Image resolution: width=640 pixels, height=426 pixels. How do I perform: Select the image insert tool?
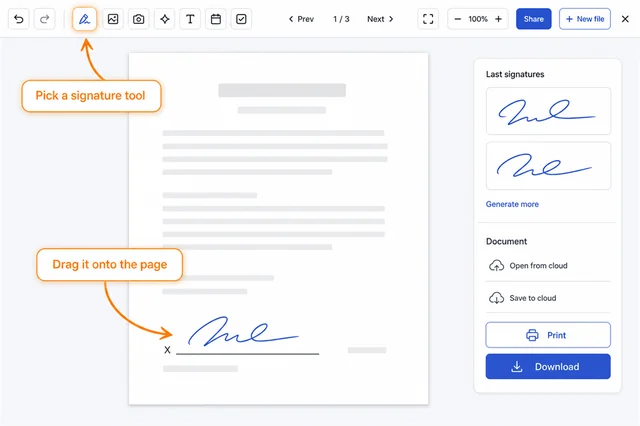113,19
